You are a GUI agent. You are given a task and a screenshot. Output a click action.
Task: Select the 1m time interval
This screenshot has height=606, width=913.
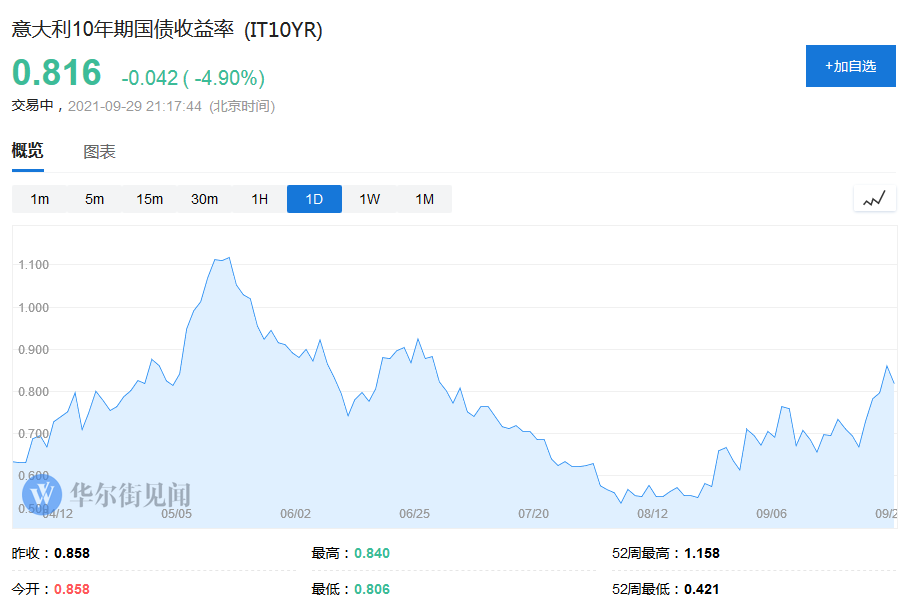pyautogui.click(x=40, y=199)
